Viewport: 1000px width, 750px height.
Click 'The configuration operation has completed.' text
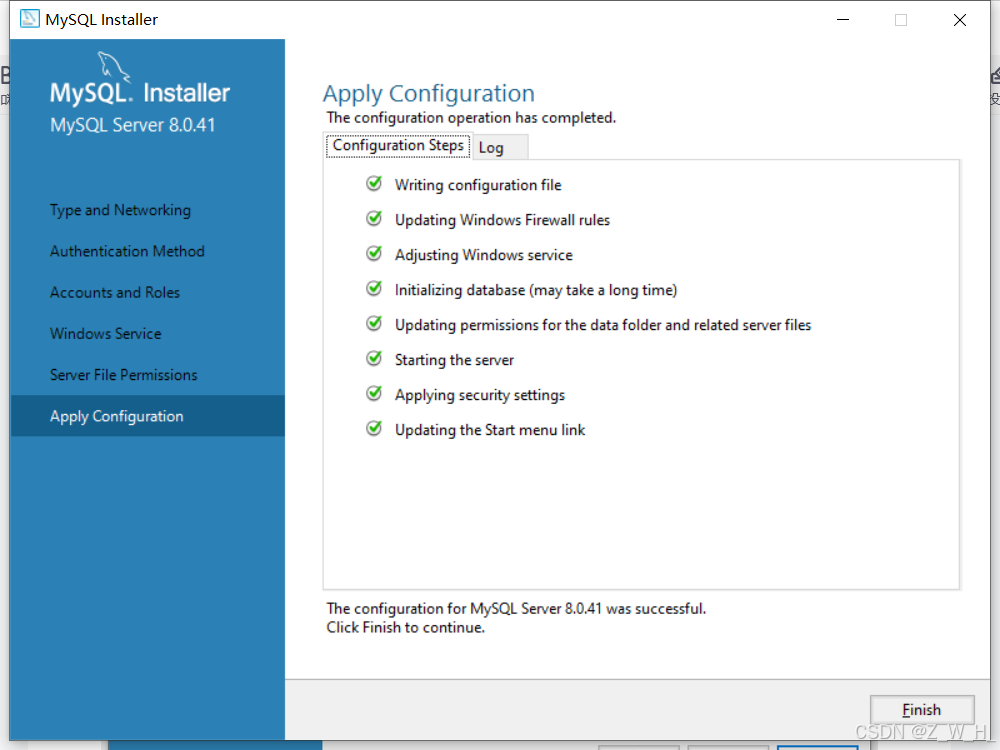pyautogui.click(x=471, y=118)
